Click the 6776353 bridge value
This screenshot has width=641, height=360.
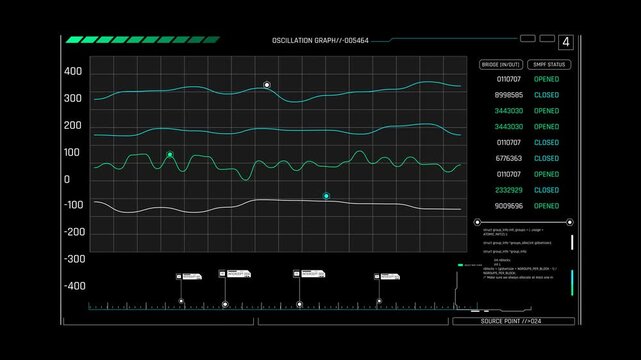tap(509, 158)
